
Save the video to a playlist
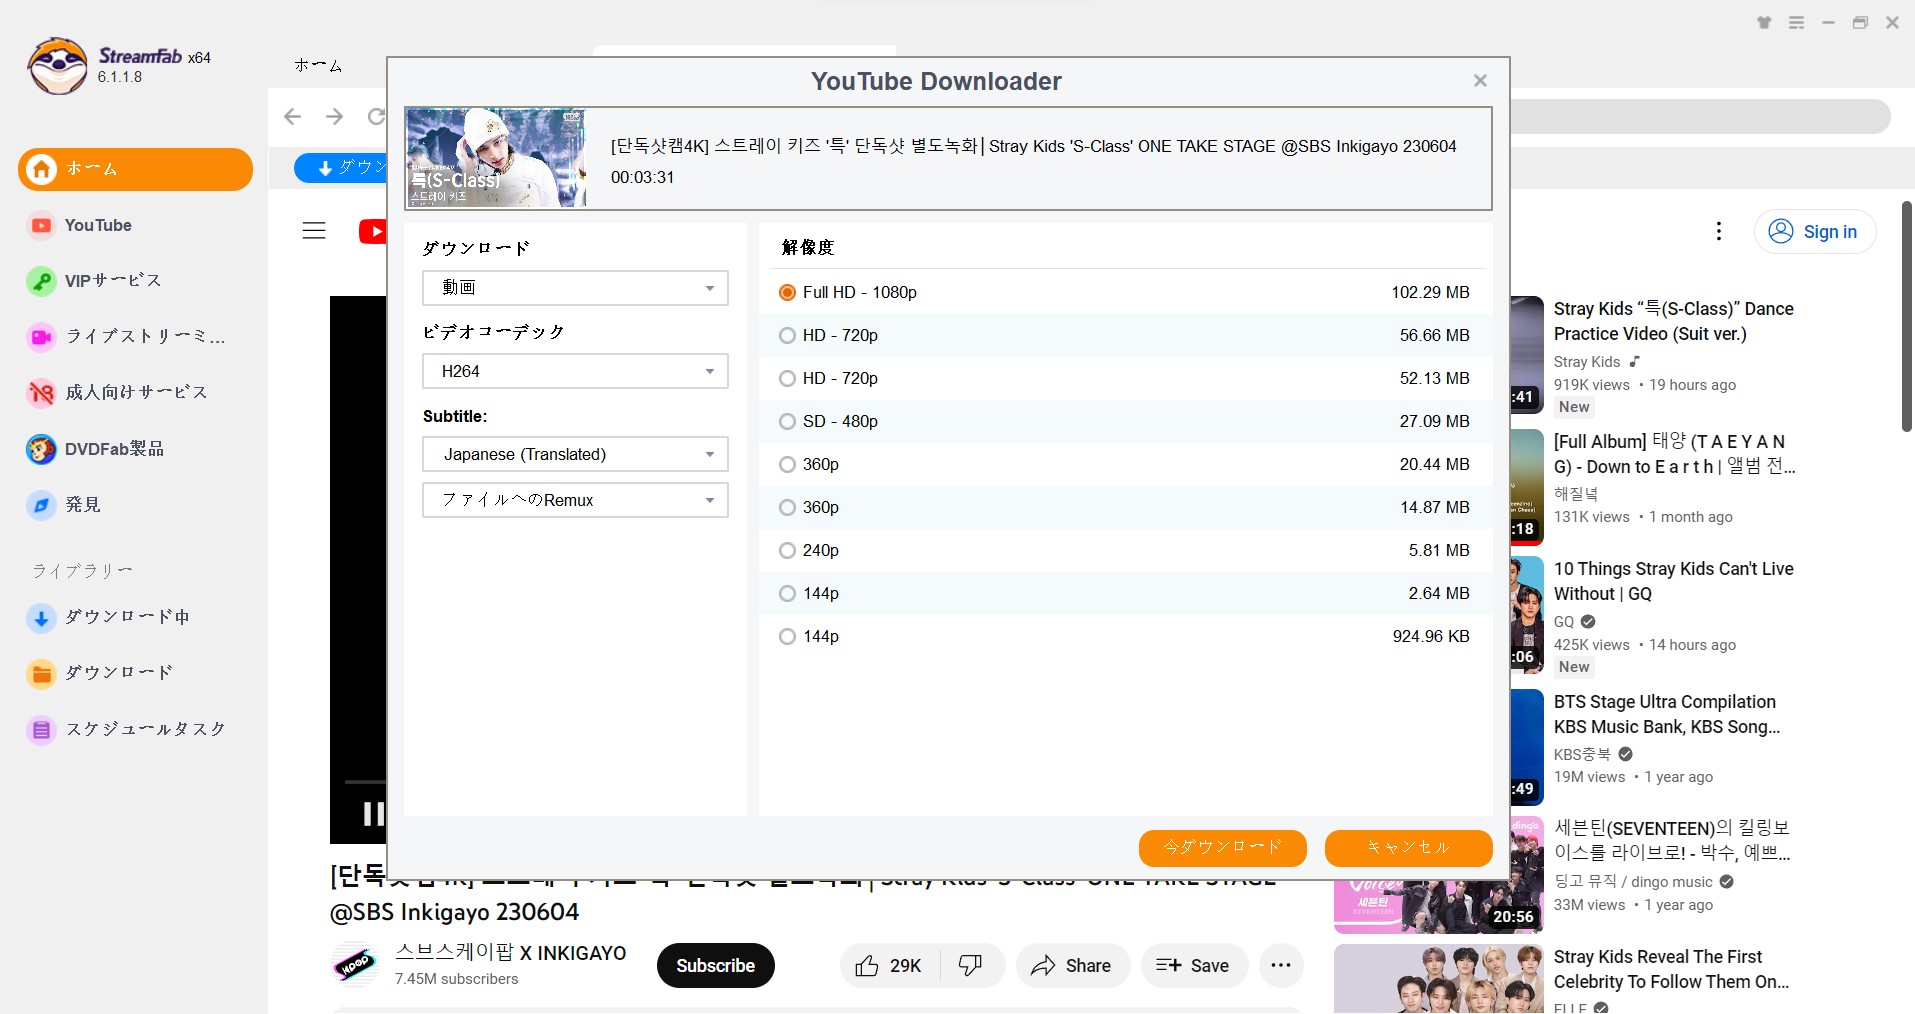pyautogui.click(x=1193, y=965)
